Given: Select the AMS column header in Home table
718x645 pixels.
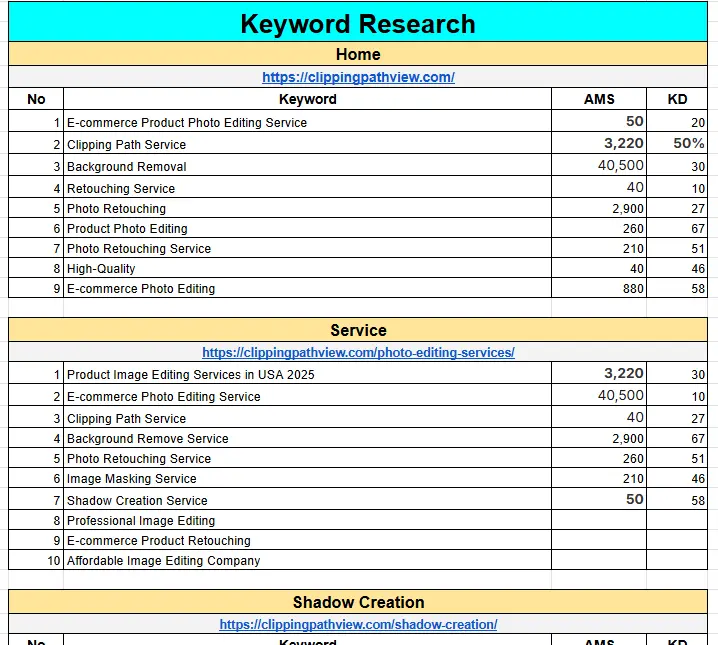Looking at the screenshot, I should click(x=599, y=99).
